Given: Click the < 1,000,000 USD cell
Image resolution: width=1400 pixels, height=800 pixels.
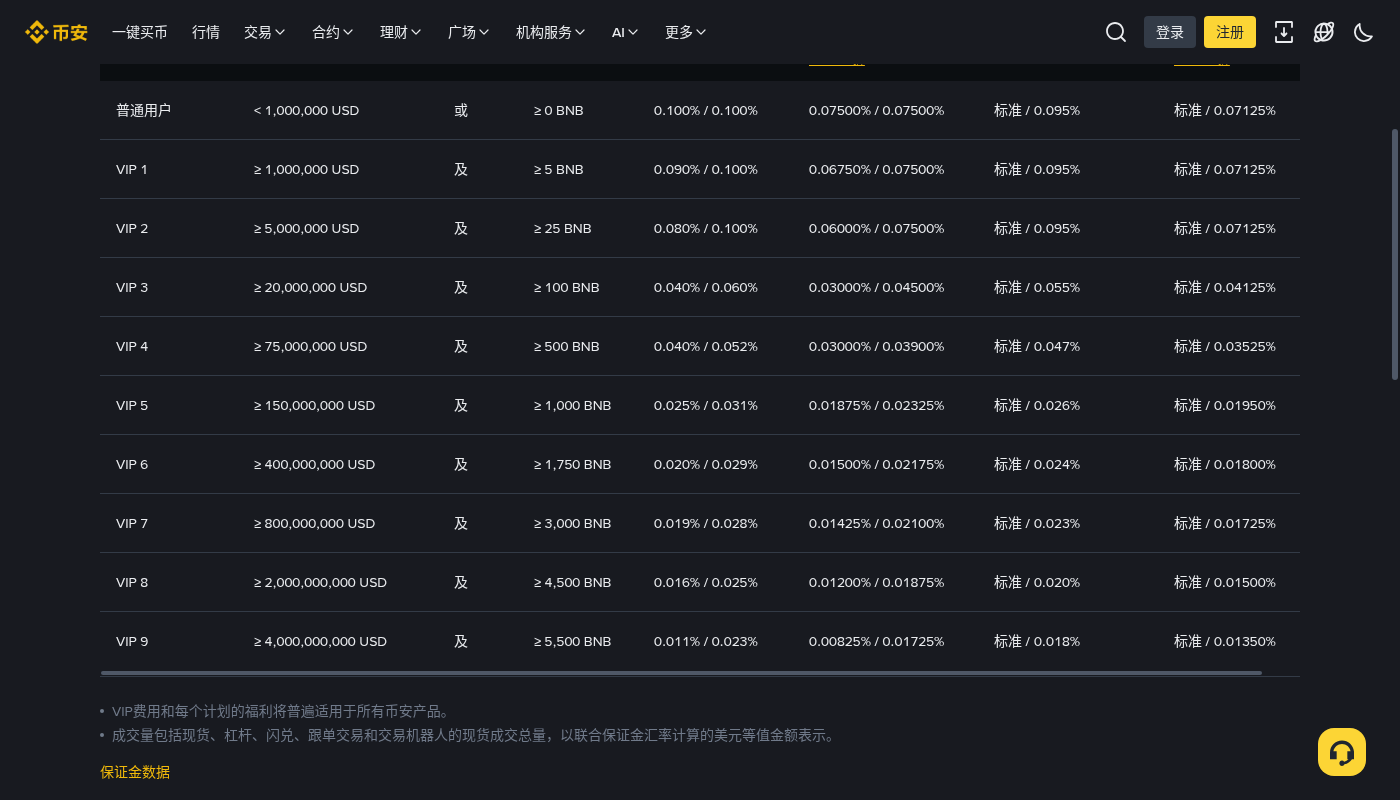Looking at the screenshot, I should pos(306,110).
